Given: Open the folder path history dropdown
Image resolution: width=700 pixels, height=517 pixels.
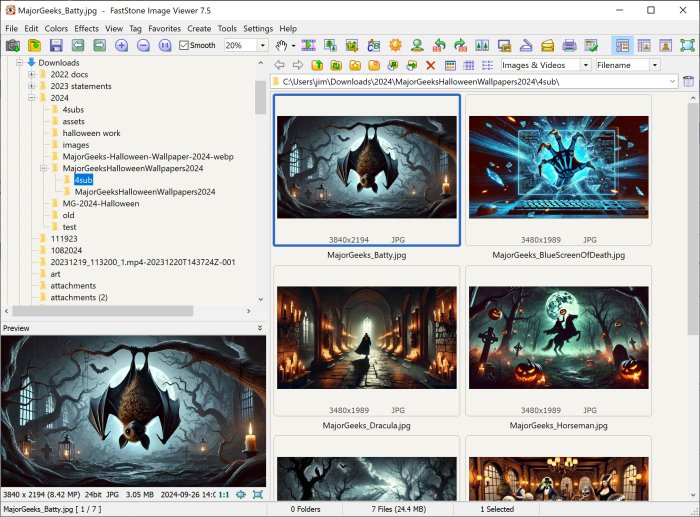Looking at the screenshot, I should pyautogui.click(x=672, y=81).
